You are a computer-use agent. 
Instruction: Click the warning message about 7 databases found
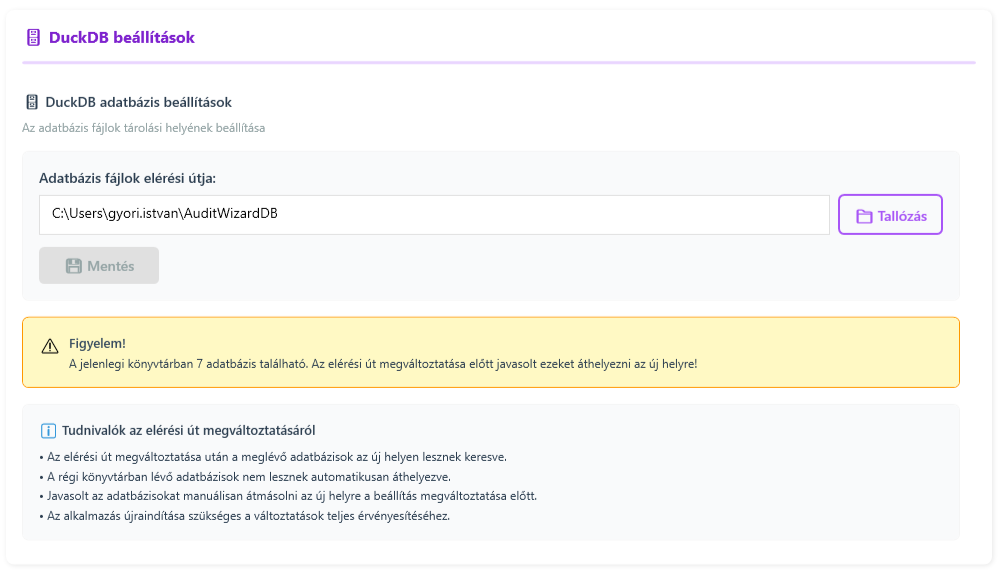382,363
